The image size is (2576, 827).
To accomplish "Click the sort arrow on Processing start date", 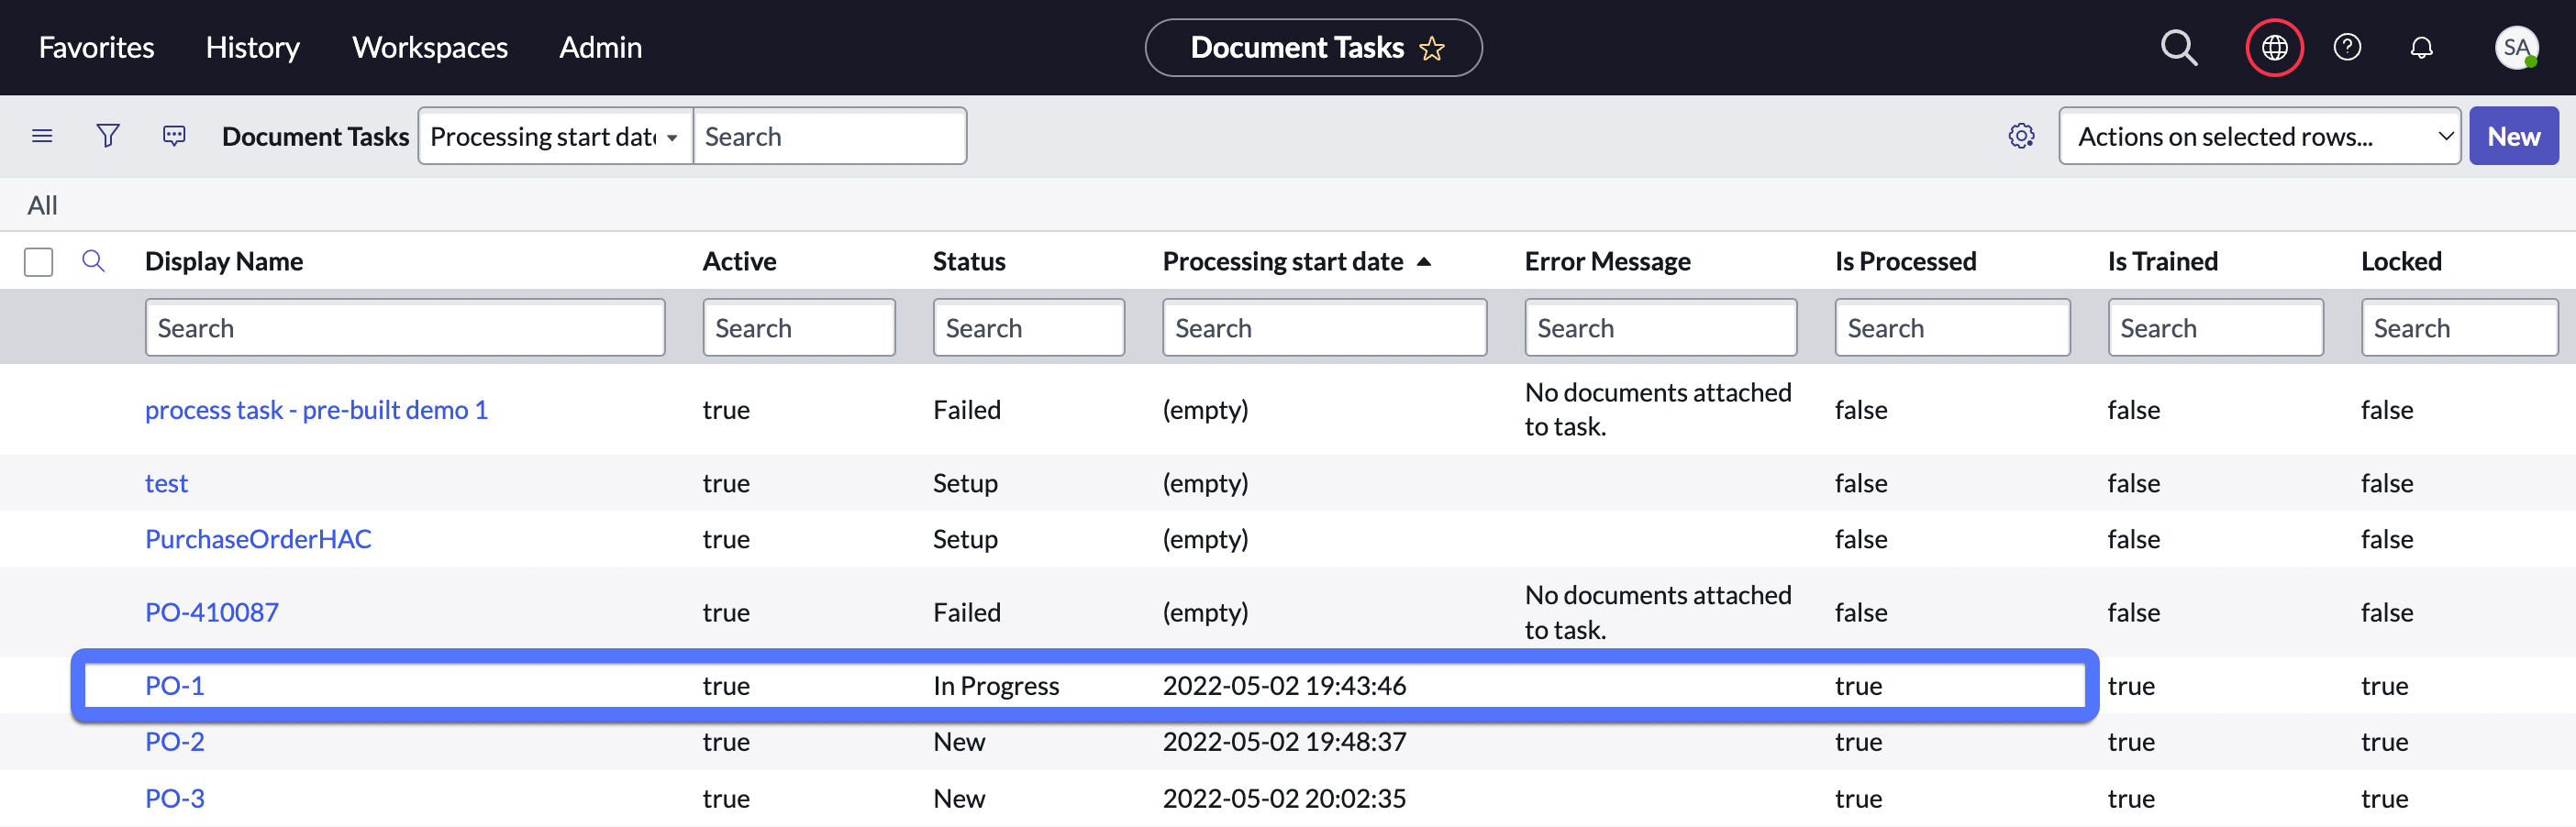I will point(1424,262).
